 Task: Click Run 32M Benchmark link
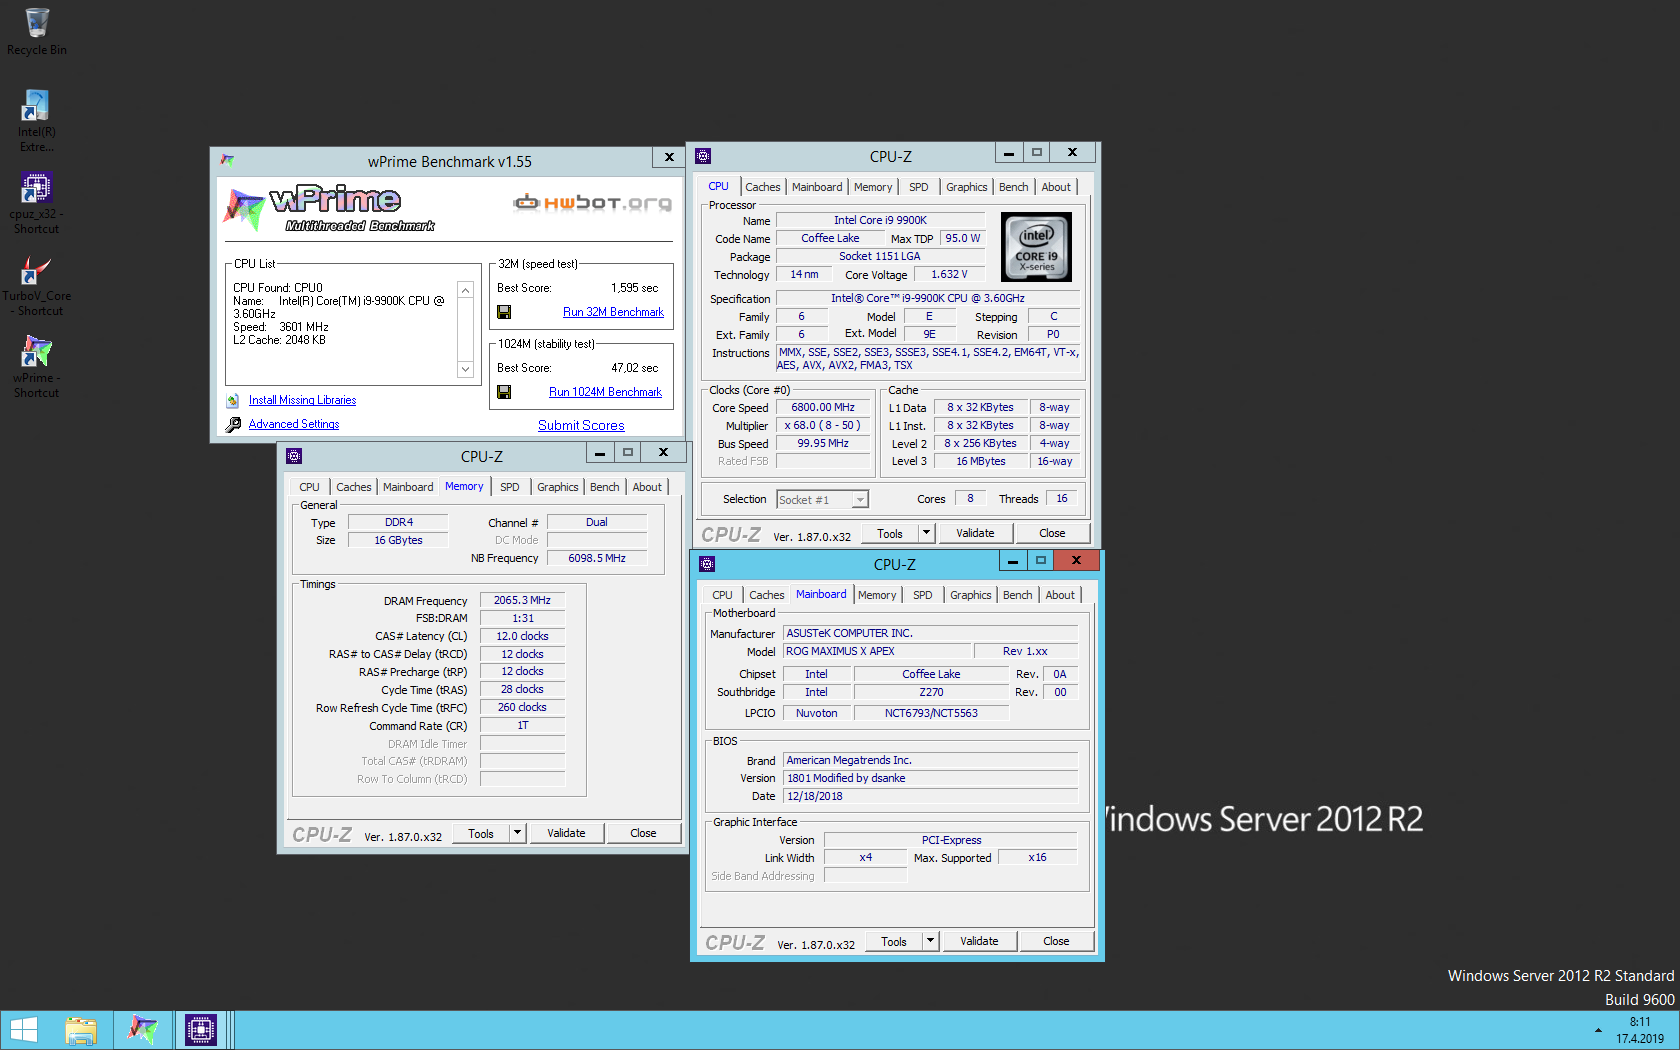pos(613,312)
